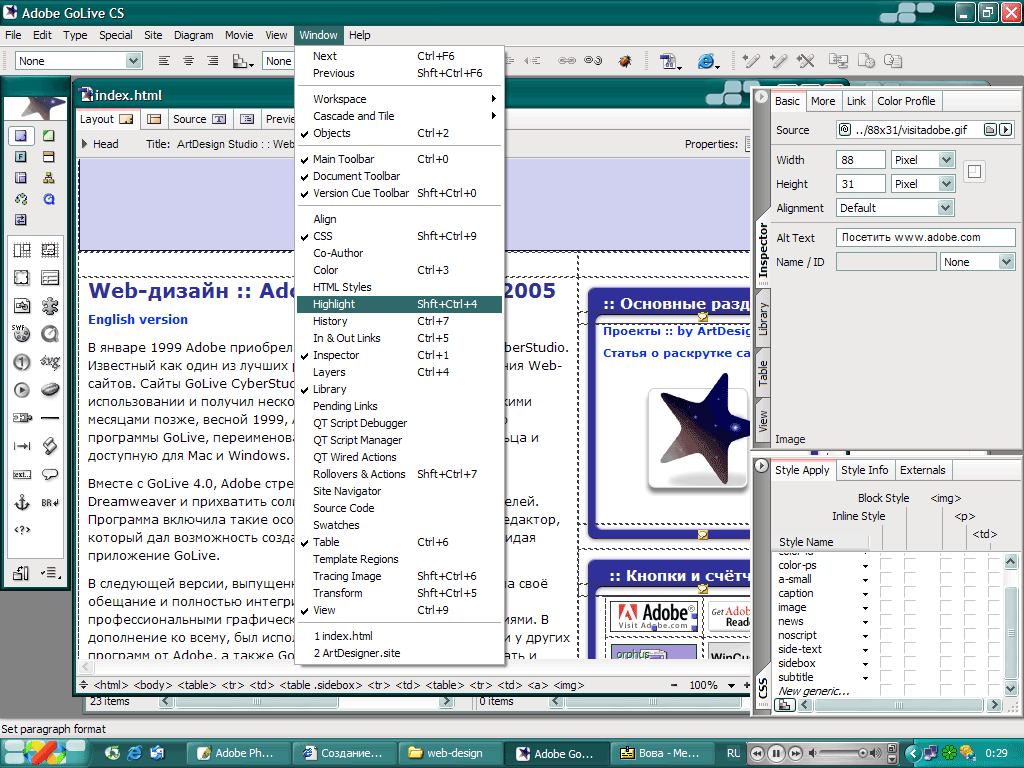1024x768 pixels.
Task: Open the paragraph format None dropdown
Action: click(x=78, y=61)
